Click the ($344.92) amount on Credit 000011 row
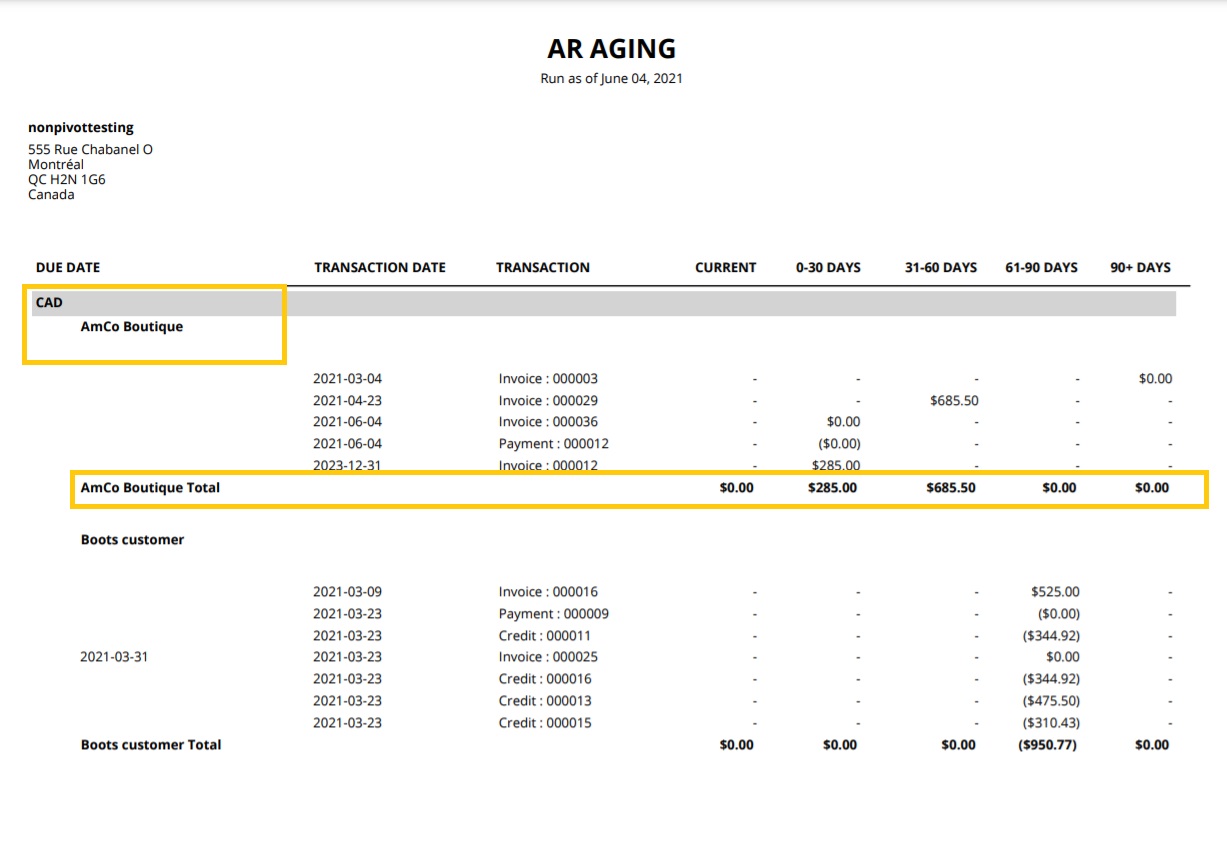This screenshot has height=850, width=1227. point(1051,635)
